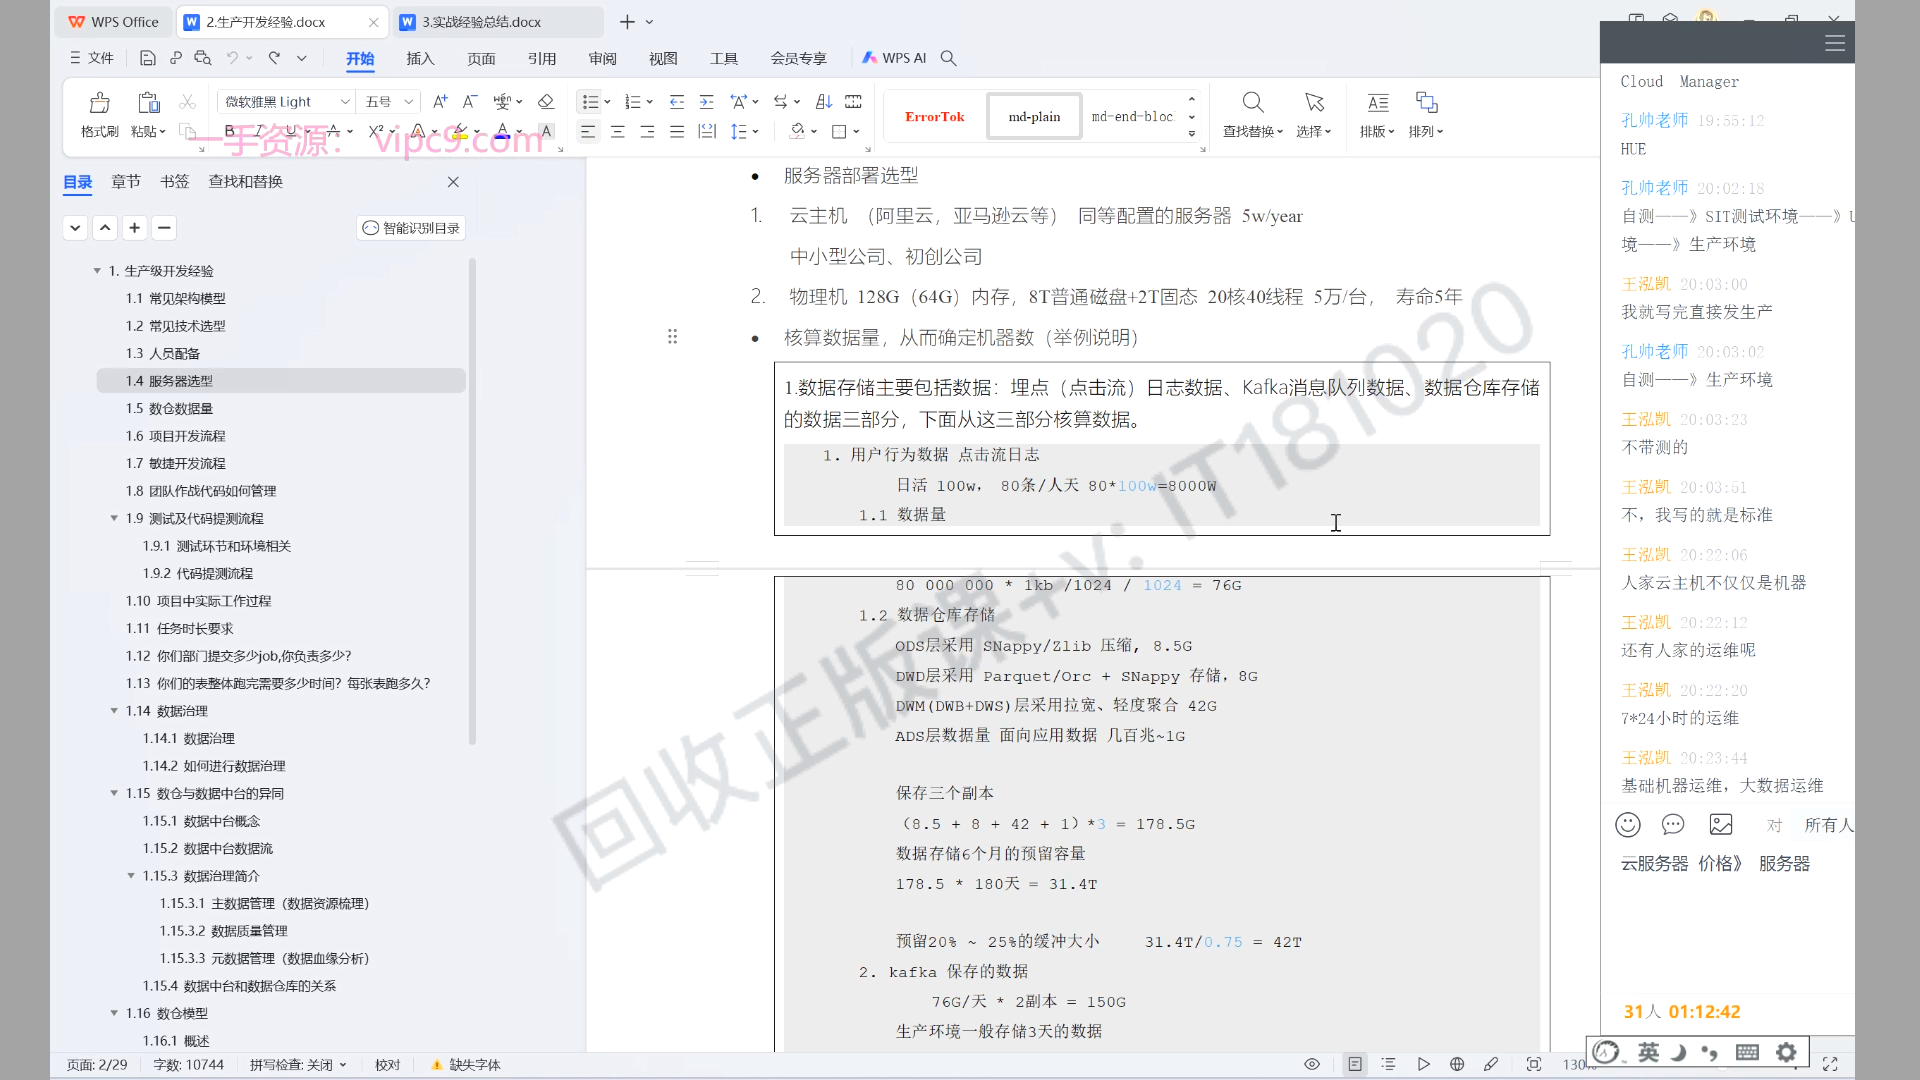Image resolution: width=1920 pixels, height=1080 pixels.
Task: Click the clear formatting eraser icon
Action: (545, 102)
